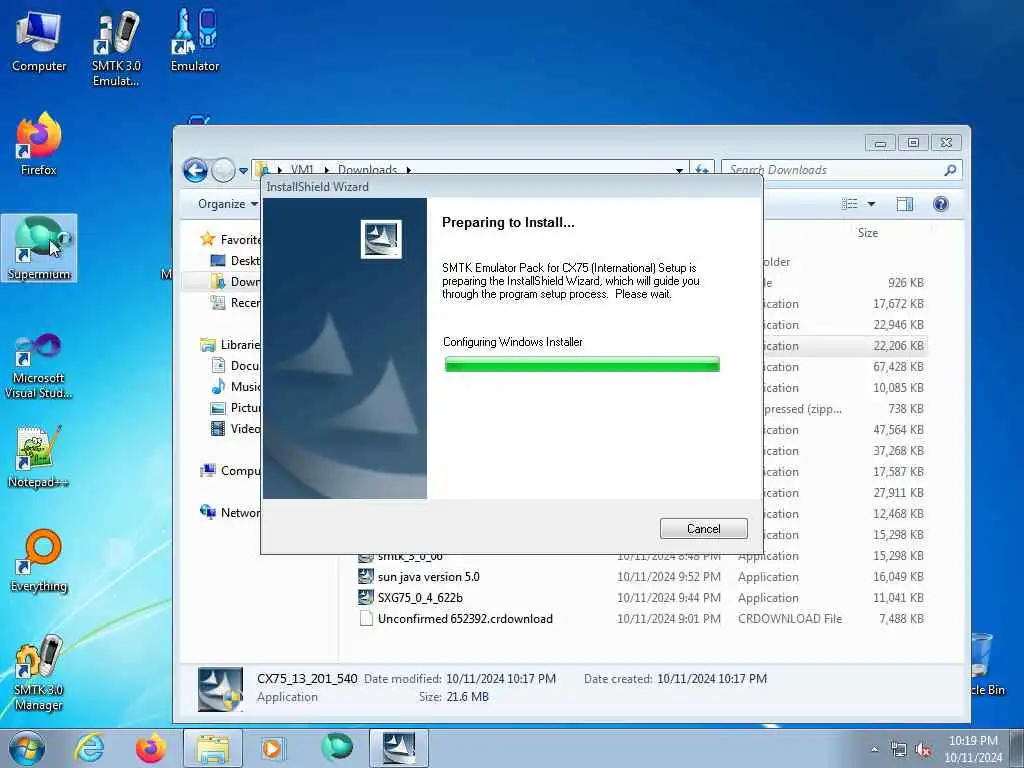Open the clock showing 10:19 PM

point(973,748)
